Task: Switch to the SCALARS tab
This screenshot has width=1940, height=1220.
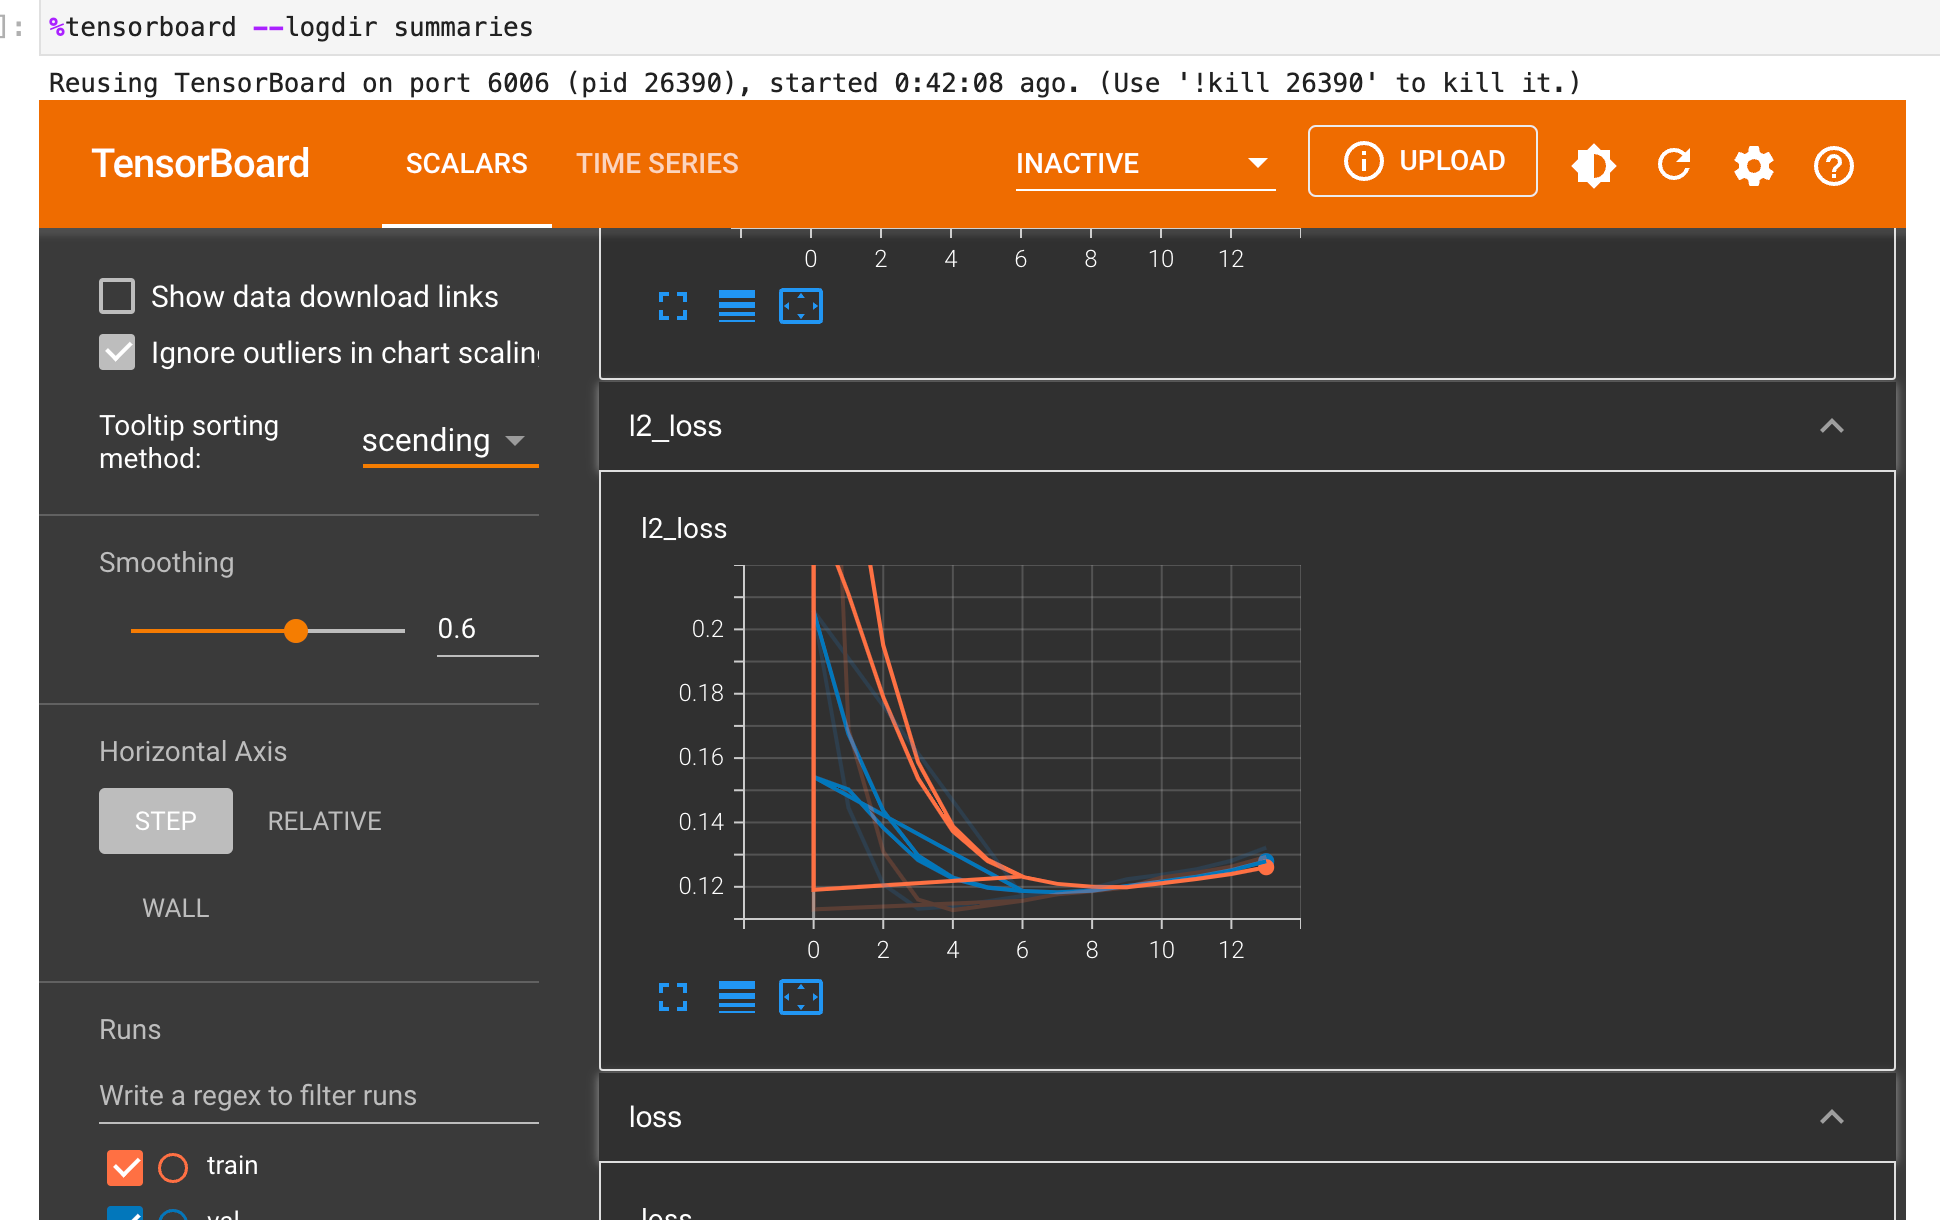Action: coord(466,164)
